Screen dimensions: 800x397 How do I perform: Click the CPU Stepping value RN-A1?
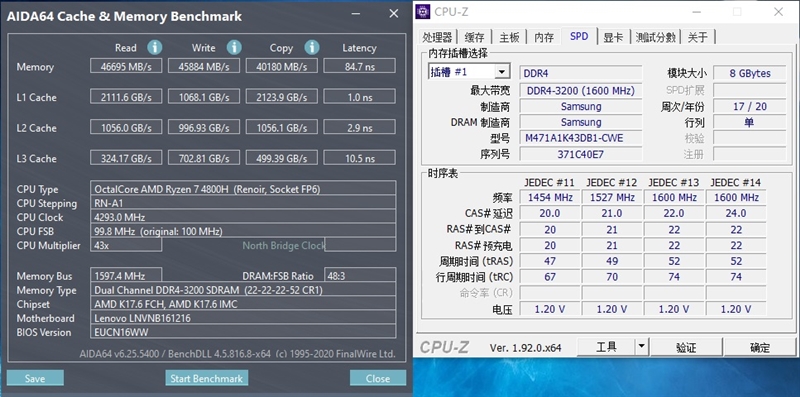(243, 203)
